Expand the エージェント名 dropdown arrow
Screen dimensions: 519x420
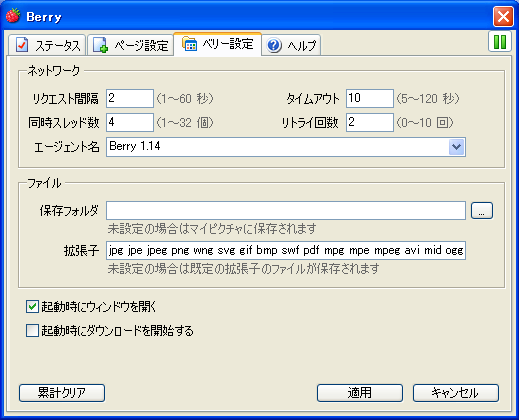click(x=456, y=147)
